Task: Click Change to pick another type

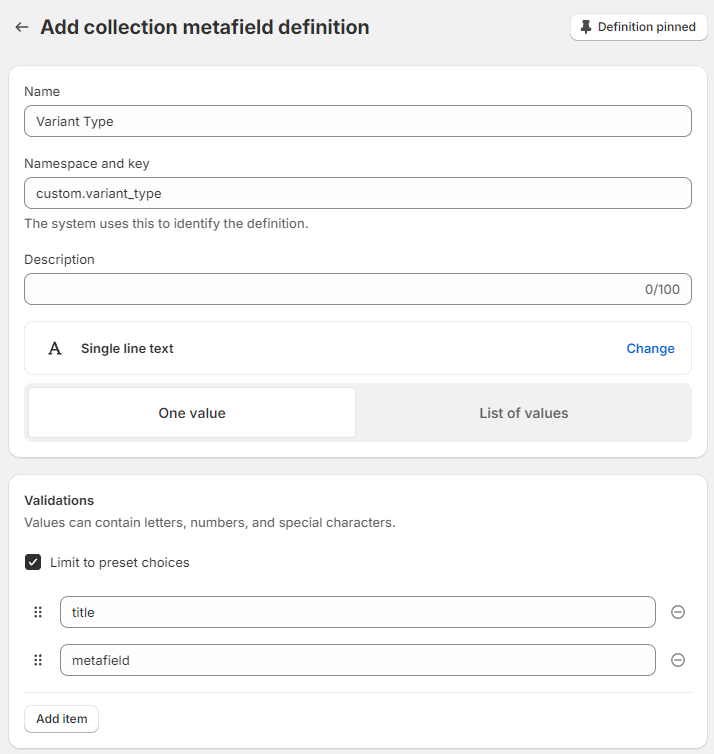Action: click(650, 348)
